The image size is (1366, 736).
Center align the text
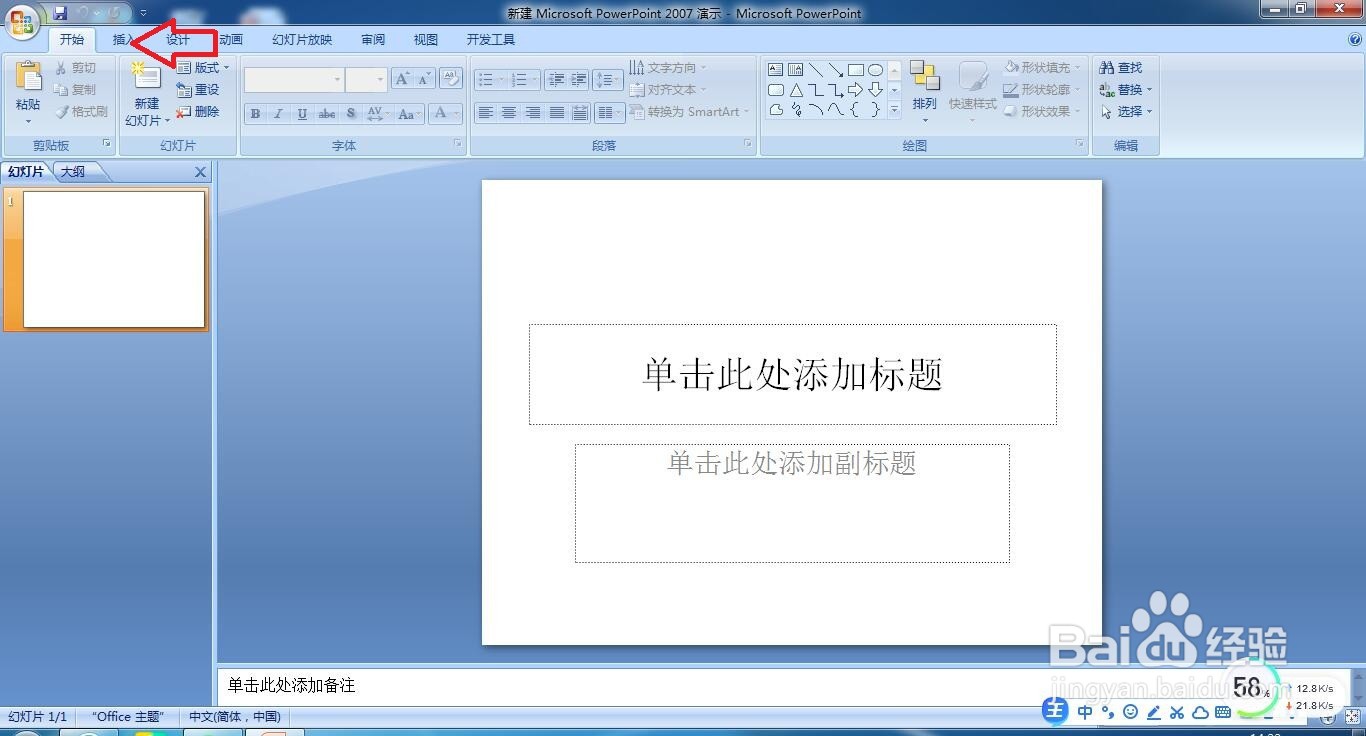509,113
